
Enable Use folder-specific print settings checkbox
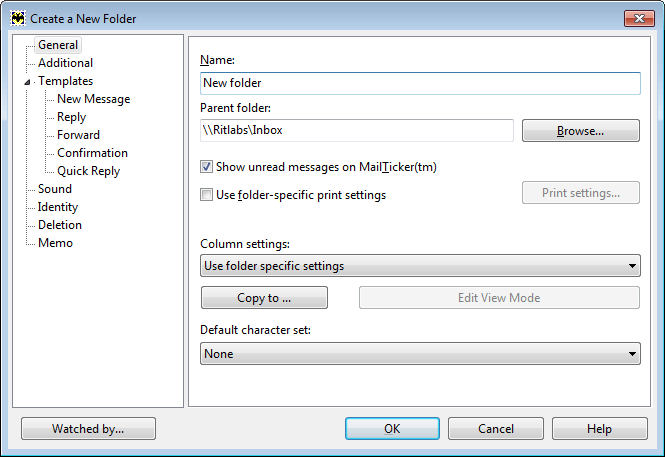[x=206, y=195]
